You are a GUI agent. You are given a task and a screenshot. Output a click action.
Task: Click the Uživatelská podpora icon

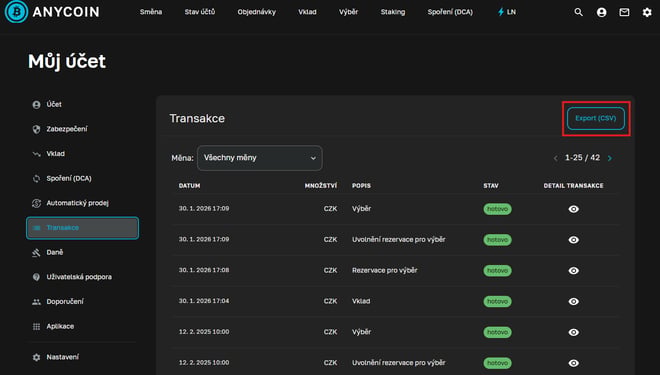pyautogui.click(x=37, y=277)
